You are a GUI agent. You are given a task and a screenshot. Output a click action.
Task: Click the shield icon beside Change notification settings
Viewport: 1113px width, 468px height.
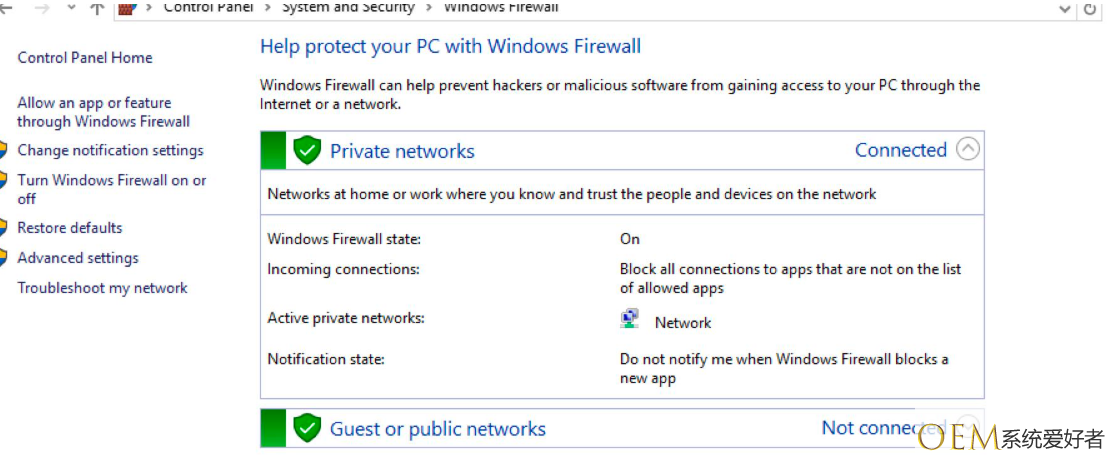[x=4, y=151]
